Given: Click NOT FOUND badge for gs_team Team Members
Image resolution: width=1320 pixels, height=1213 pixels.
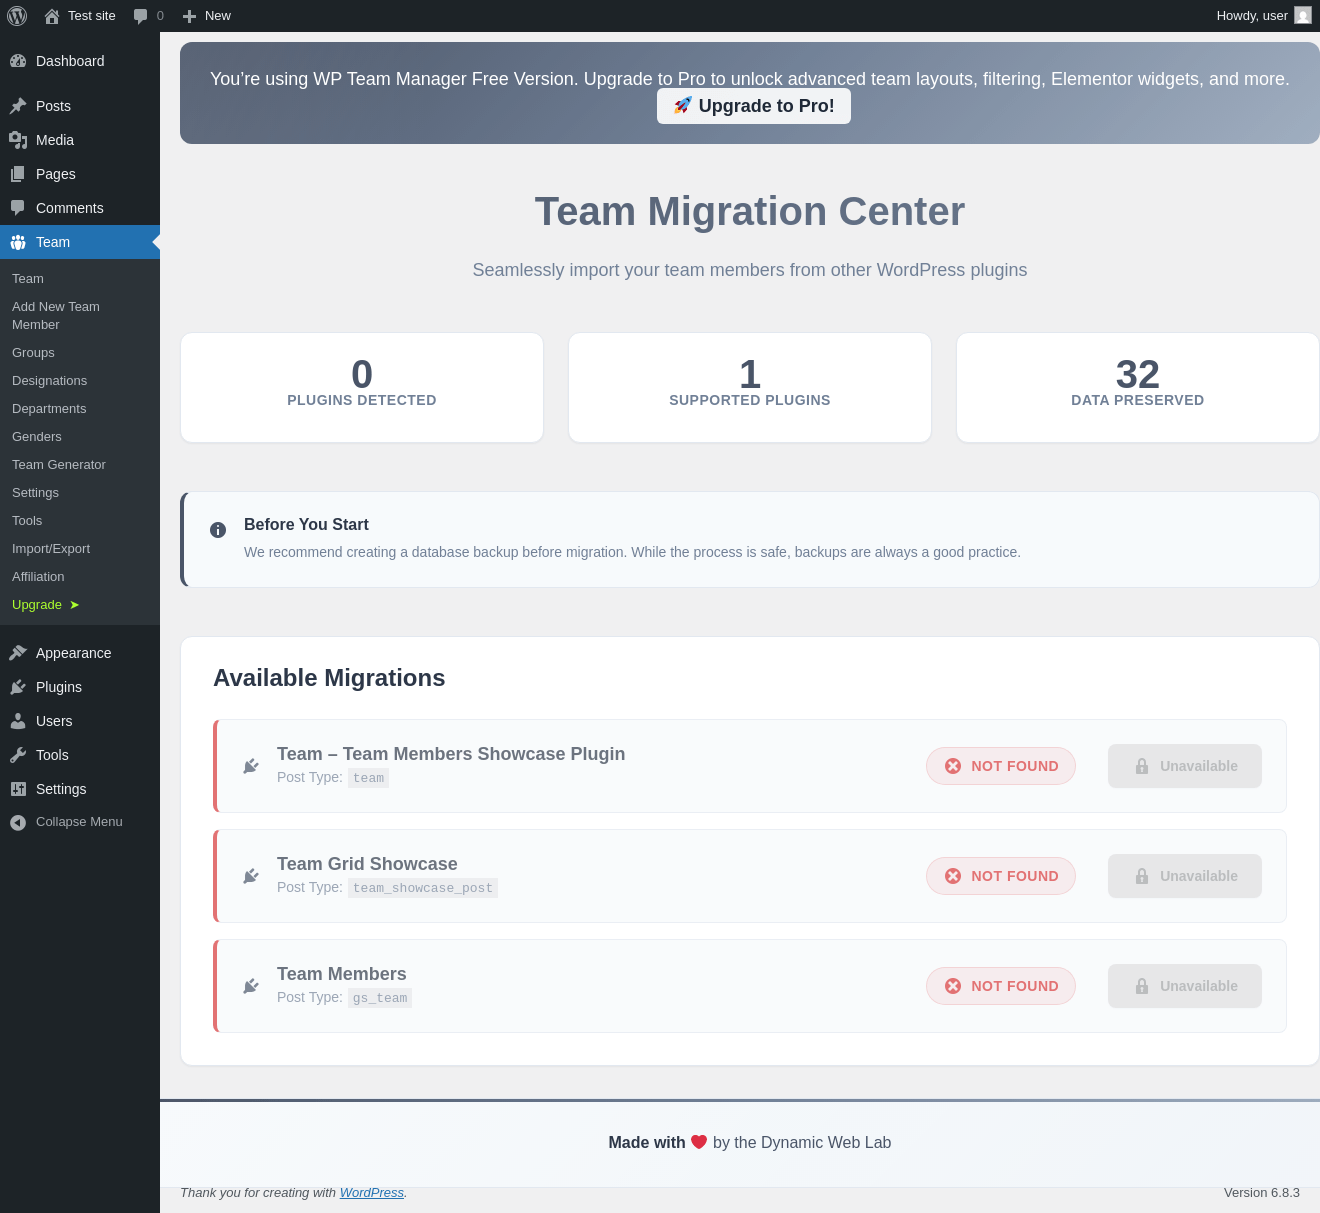Looking at the screenshot, I should 1001,986.
